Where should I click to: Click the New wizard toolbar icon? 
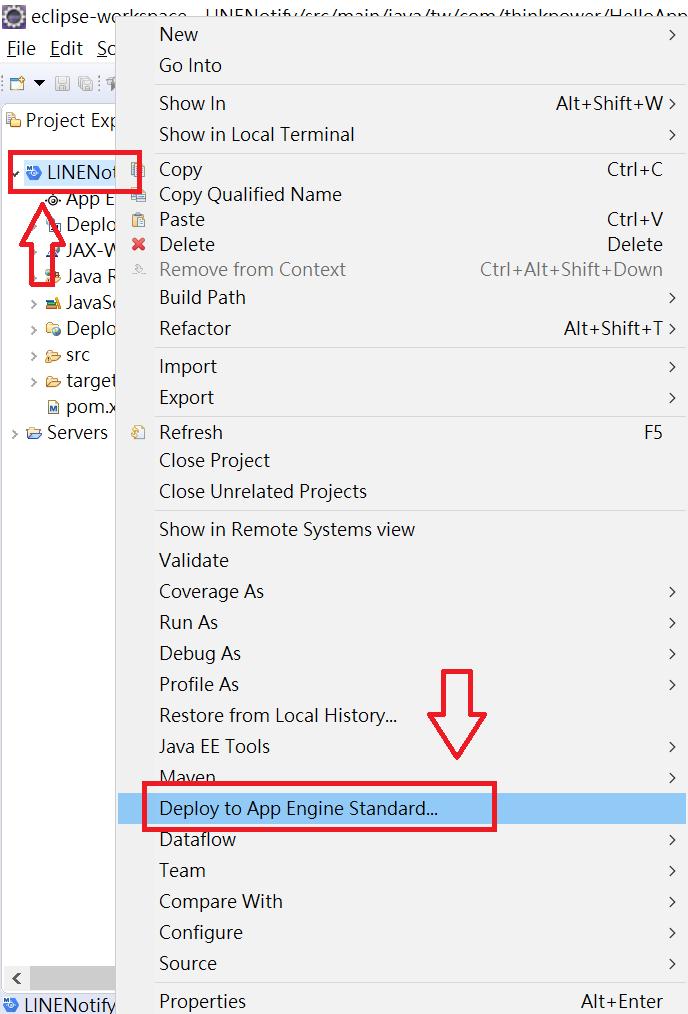point(17,83)
